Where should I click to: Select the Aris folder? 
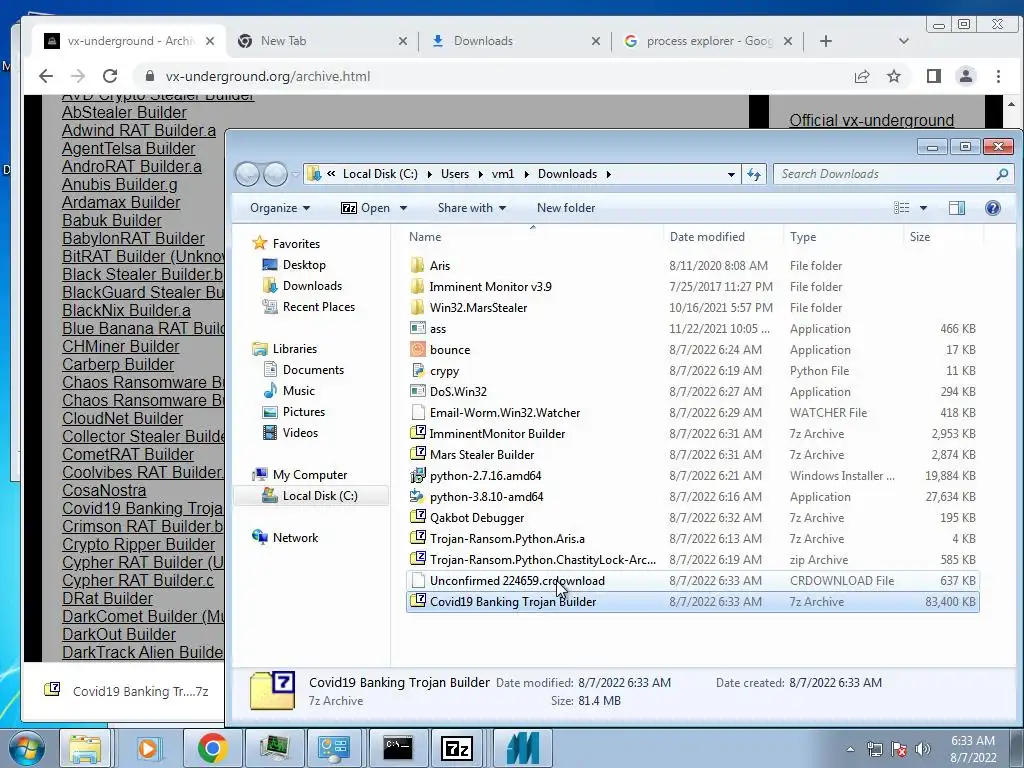click(440, 266)
